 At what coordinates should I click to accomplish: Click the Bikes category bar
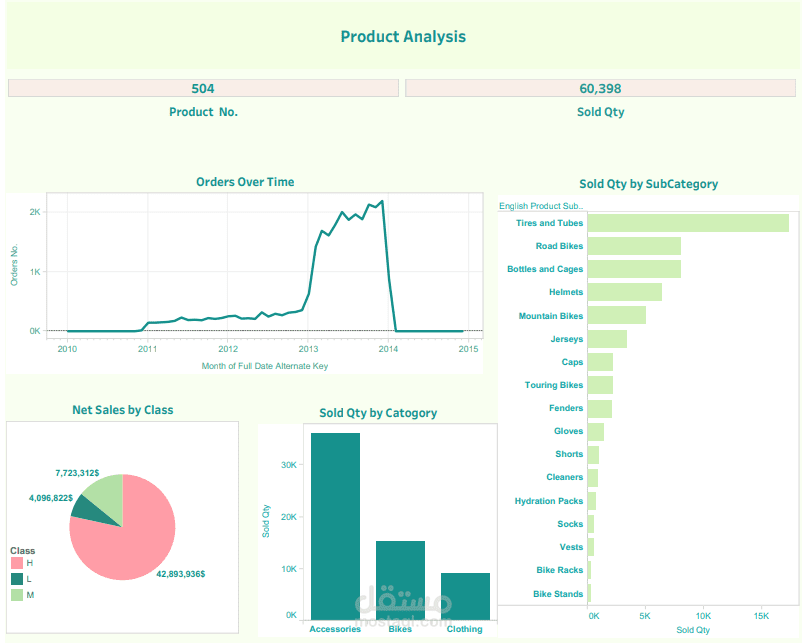click(400, 580)
